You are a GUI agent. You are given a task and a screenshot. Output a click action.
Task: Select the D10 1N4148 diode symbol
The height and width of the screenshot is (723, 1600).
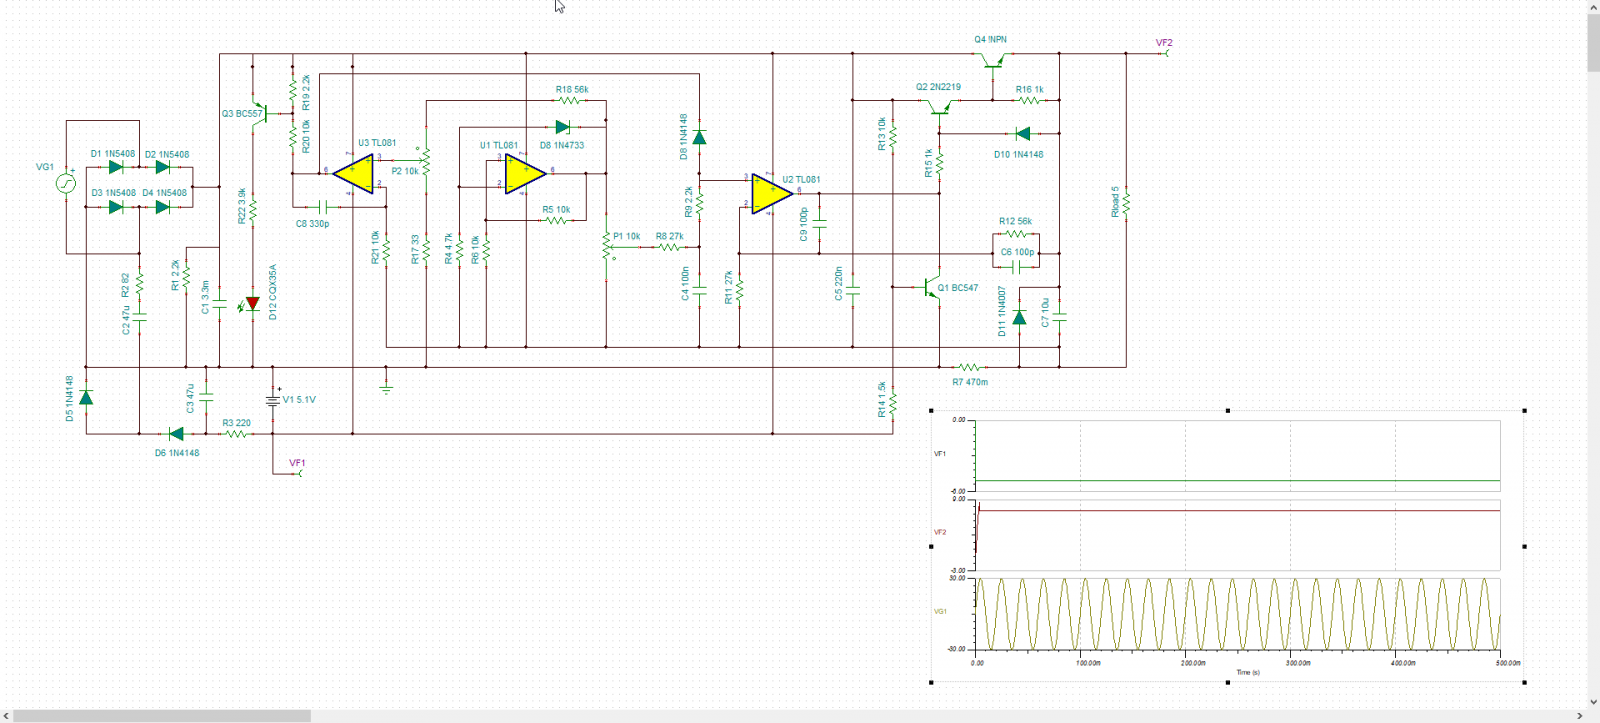pos(1022,133)
